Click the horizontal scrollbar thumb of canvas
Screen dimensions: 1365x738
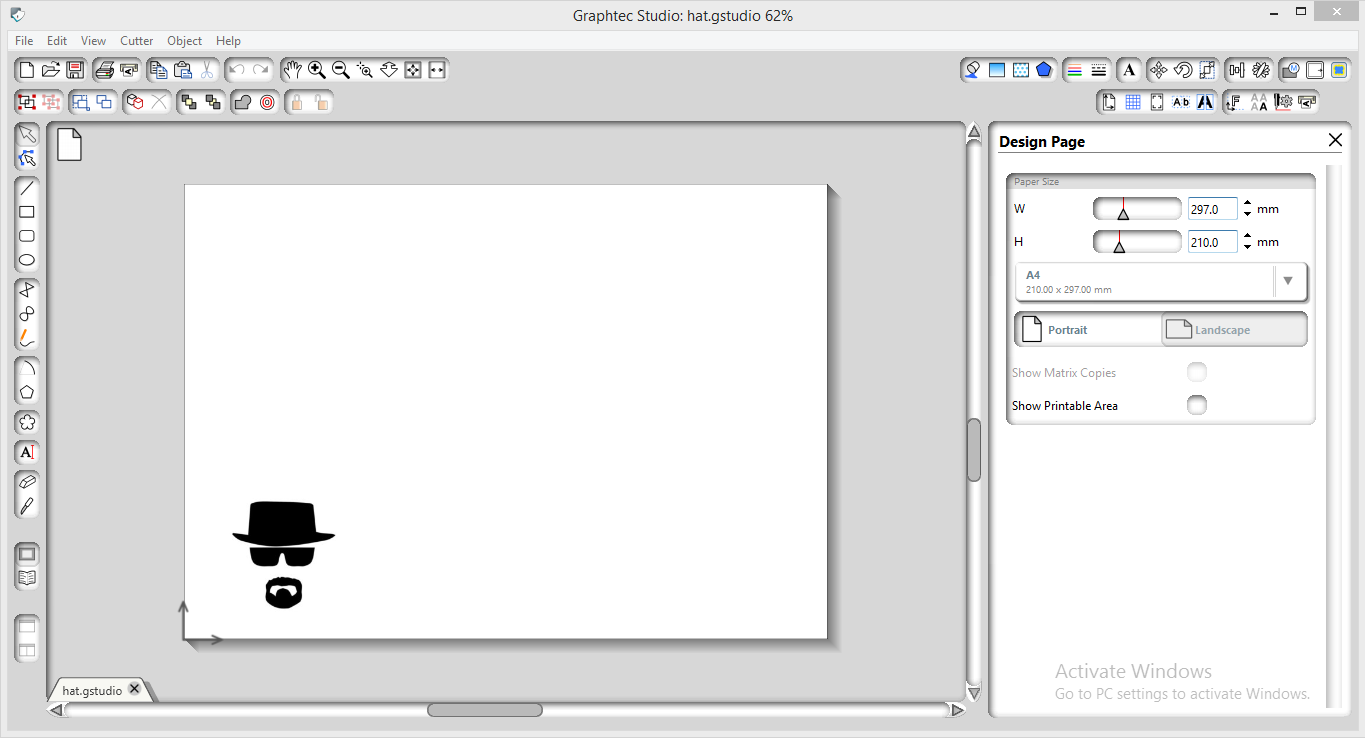485,710
